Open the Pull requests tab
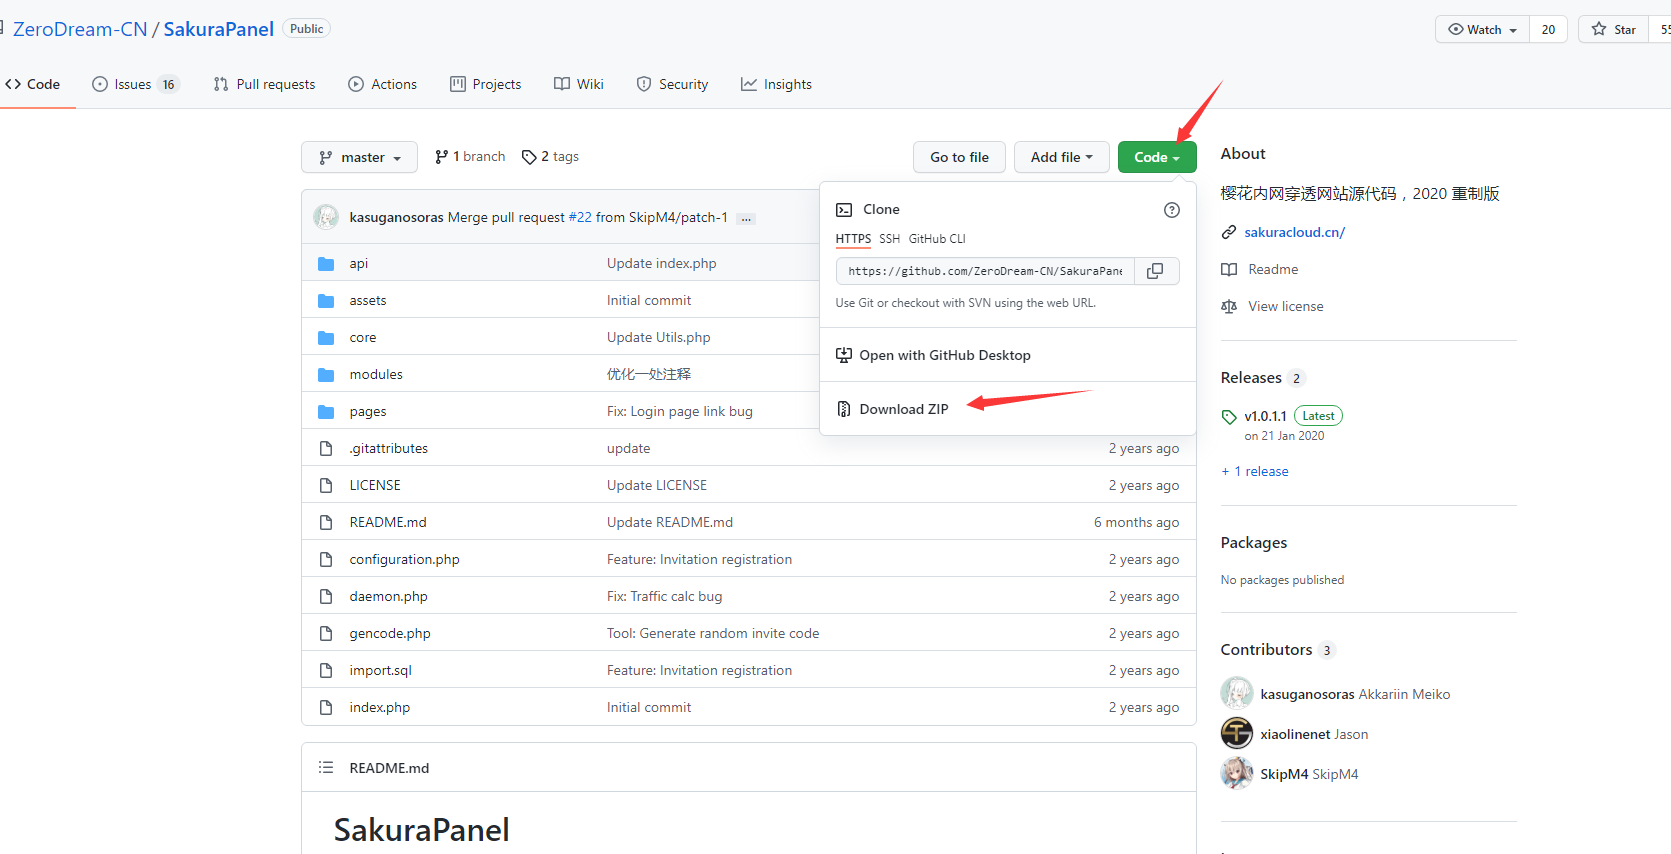Screen dimensions: 1671x854 (x=264, y=85)
